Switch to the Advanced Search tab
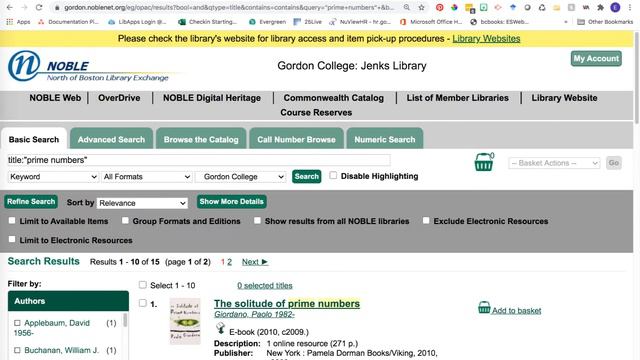 click(x=111, y=139)
